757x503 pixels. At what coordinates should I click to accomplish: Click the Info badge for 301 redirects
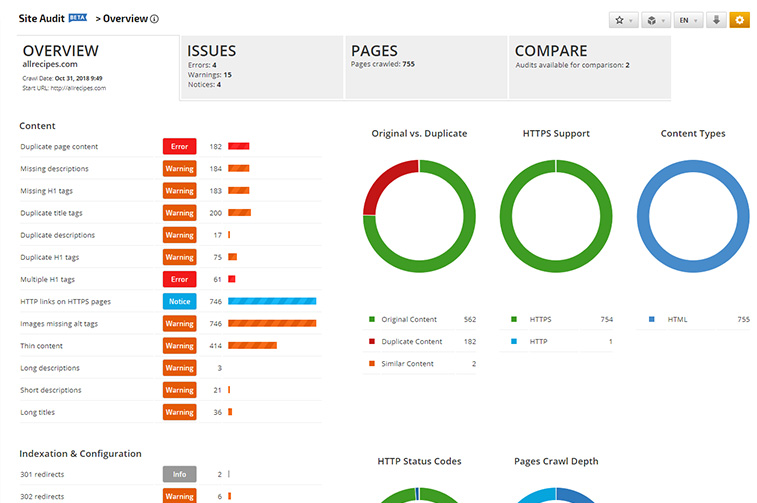click(179, 474)
